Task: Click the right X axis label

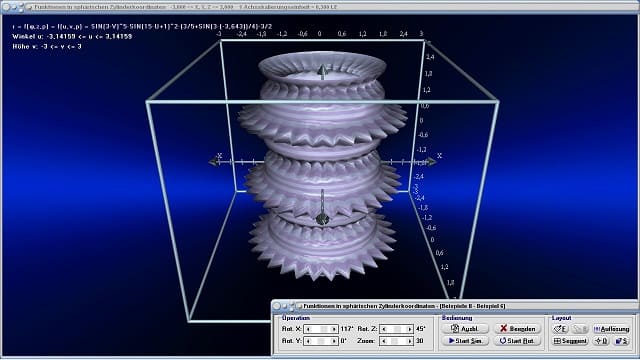Action: [x=440, y=156]
